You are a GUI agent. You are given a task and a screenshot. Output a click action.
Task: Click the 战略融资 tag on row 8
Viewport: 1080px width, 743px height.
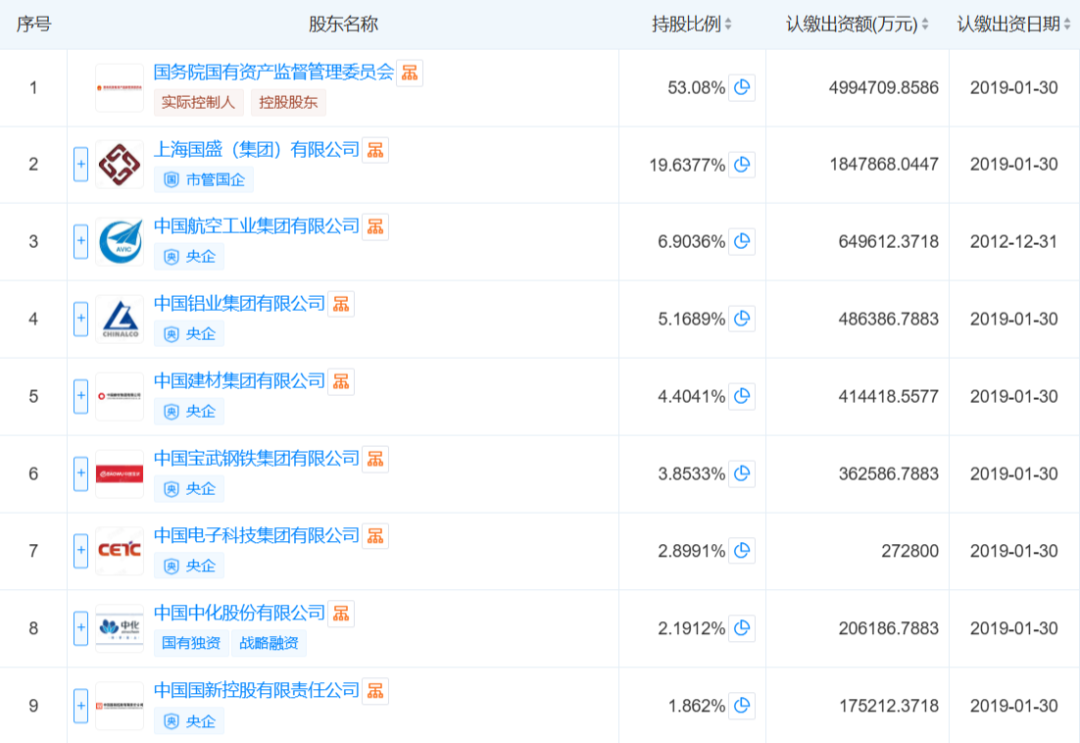tap(269, 643)
